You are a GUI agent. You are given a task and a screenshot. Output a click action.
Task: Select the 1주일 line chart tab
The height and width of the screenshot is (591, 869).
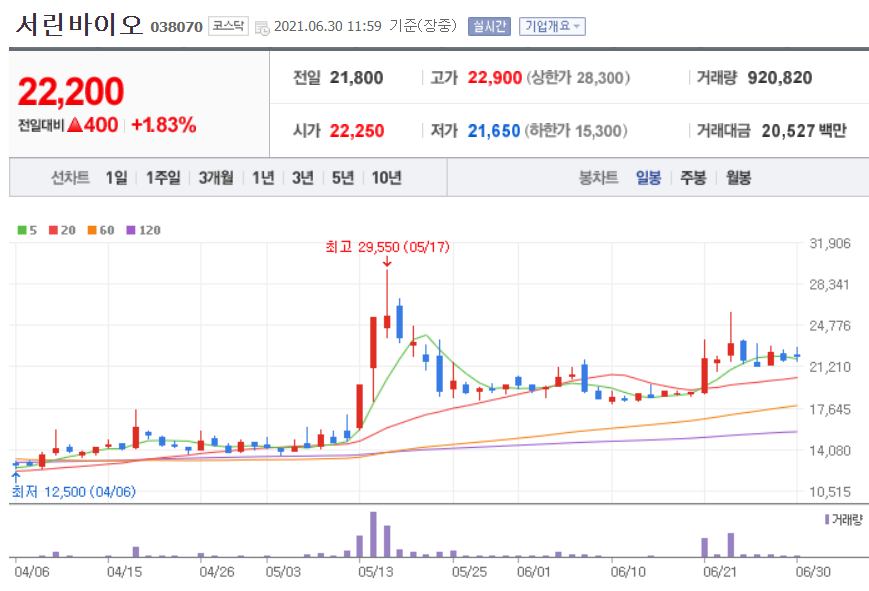click(163, 177)
